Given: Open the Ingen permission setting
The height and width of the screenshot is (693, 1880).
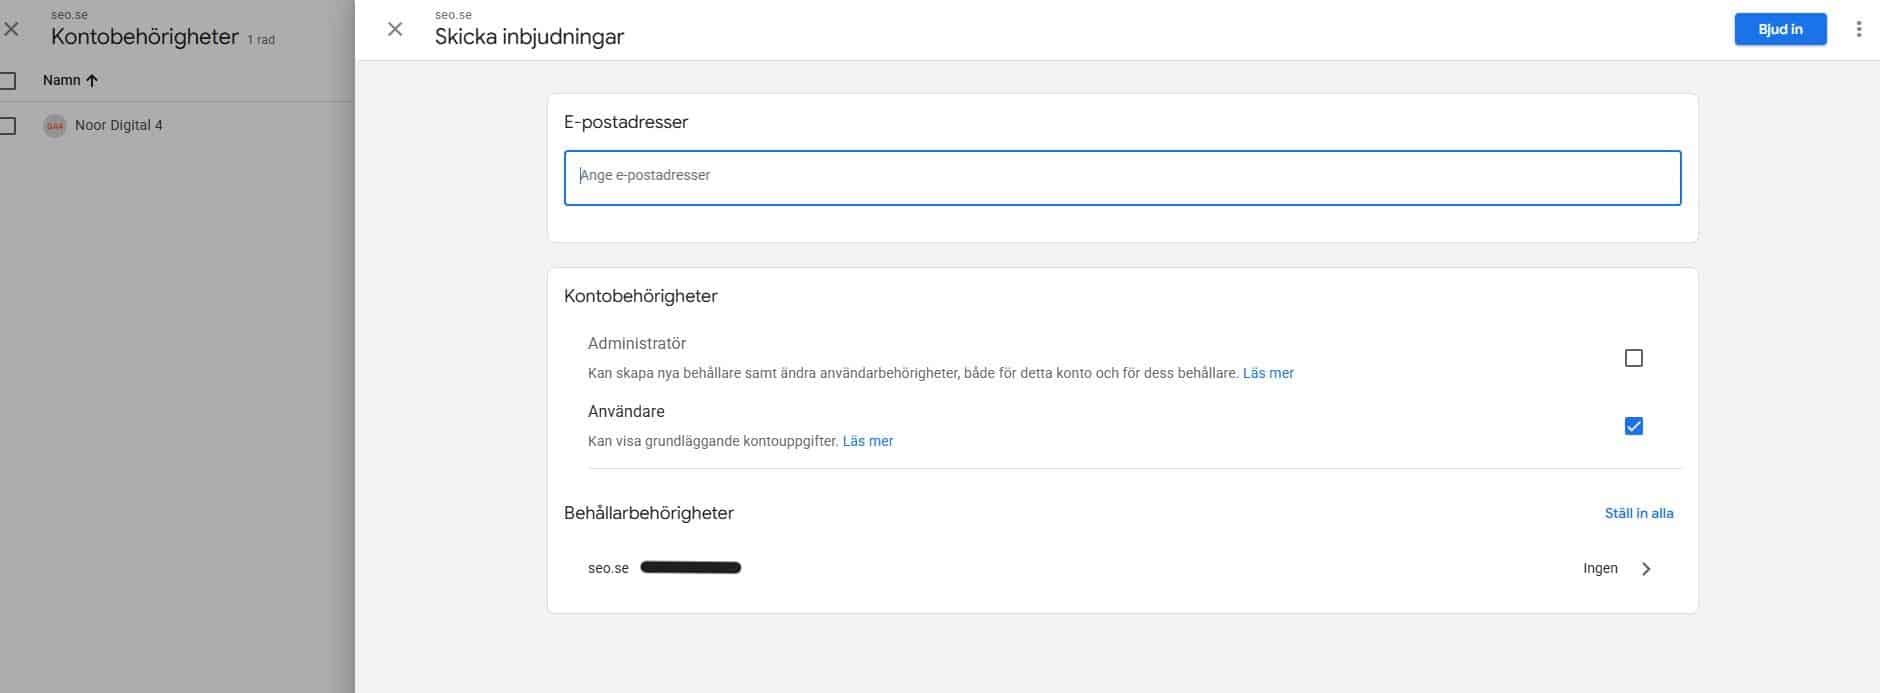Looking at the screenshot, I should 1599,568.
